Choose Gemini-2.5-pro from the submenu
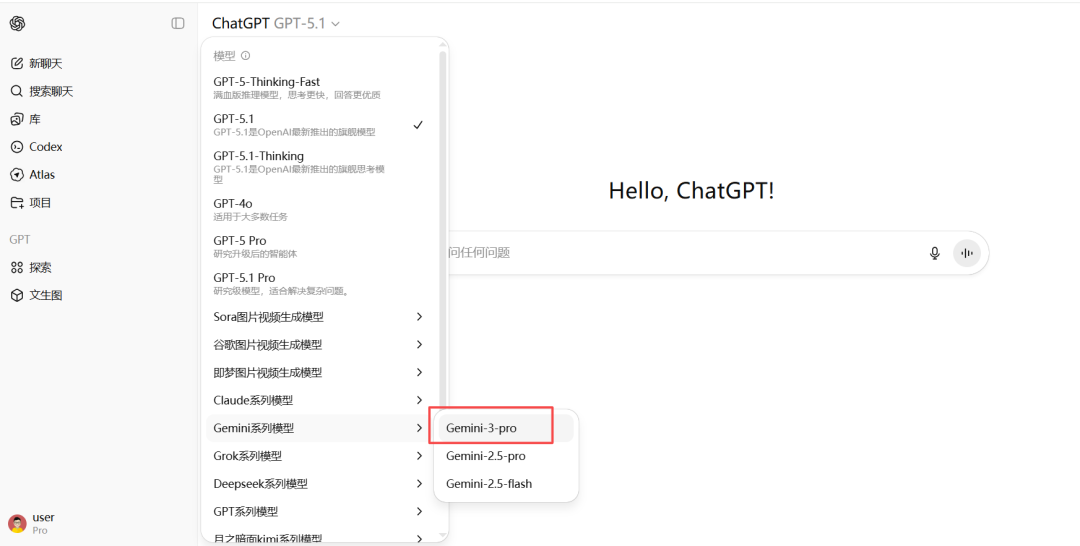 [506, 456]
